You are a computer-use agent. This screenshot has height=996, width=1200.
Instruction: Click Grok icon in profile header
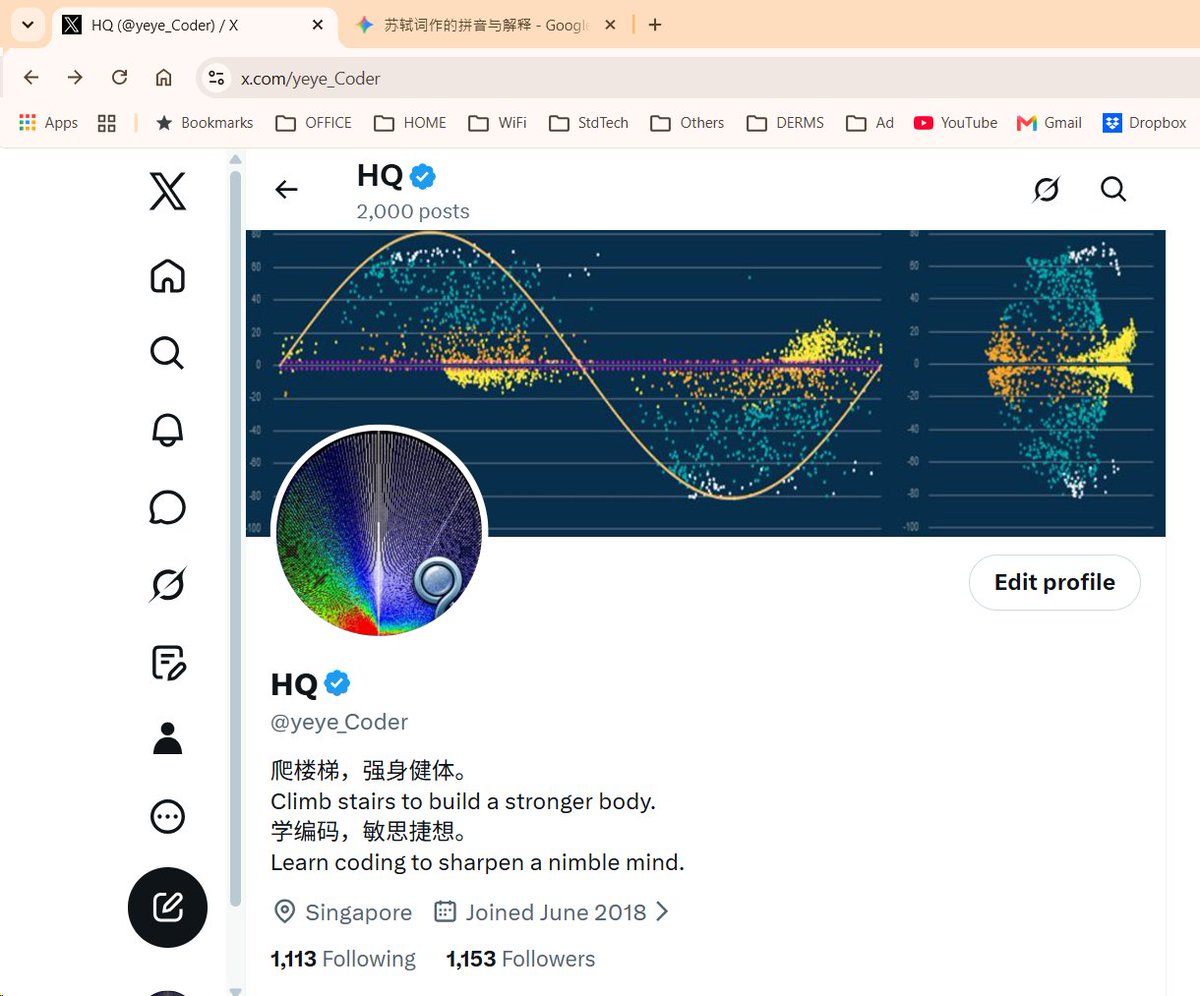1046,189
